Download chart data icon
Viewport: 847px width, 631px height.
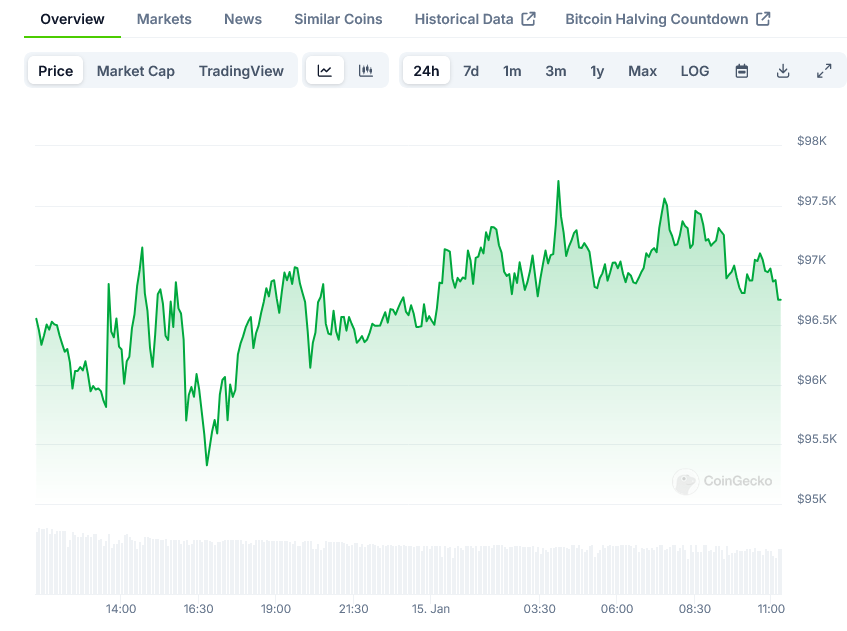pyautogui.click(x=783, y=71)
